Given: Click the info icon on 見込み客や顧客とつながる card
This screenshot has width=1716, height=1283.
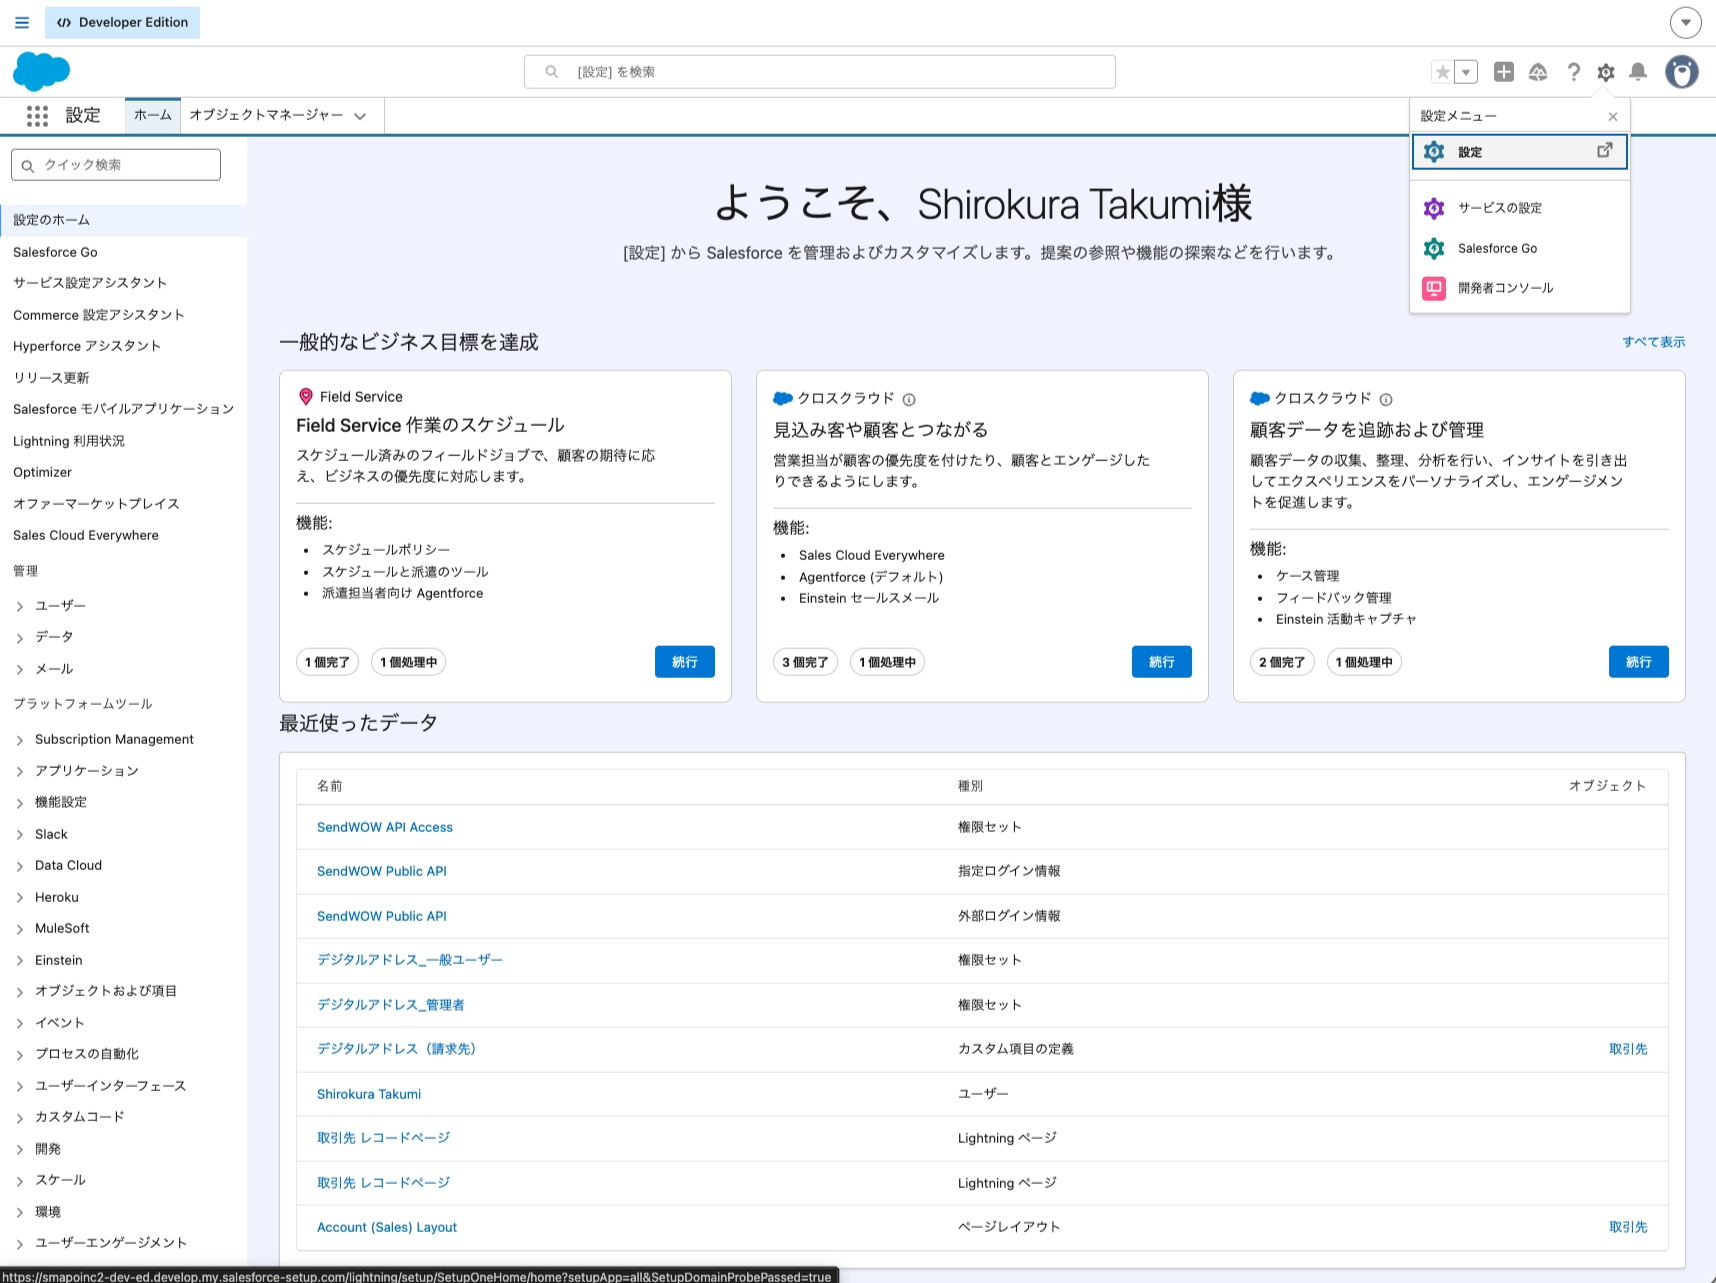Looking at the screenshot, I should 909,399.
